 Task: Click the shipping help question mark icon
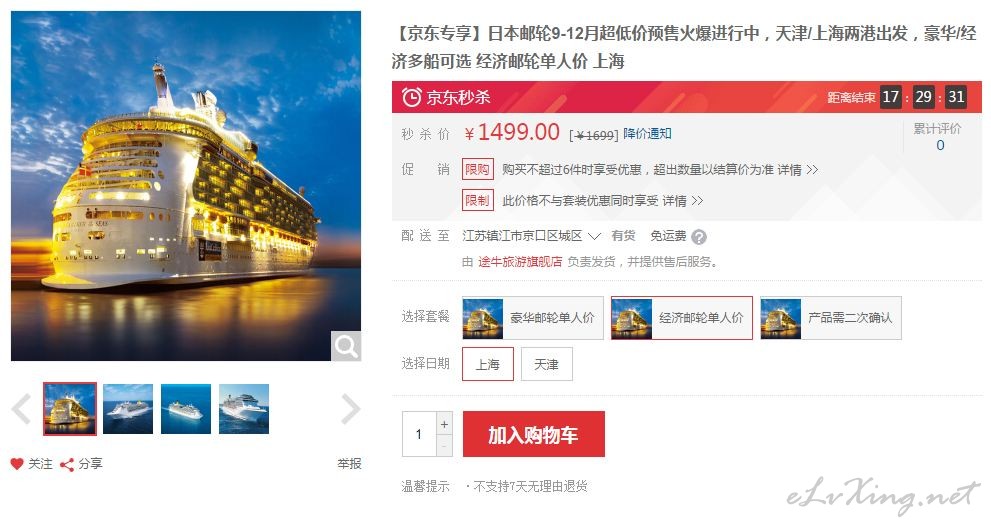(698, 237)
